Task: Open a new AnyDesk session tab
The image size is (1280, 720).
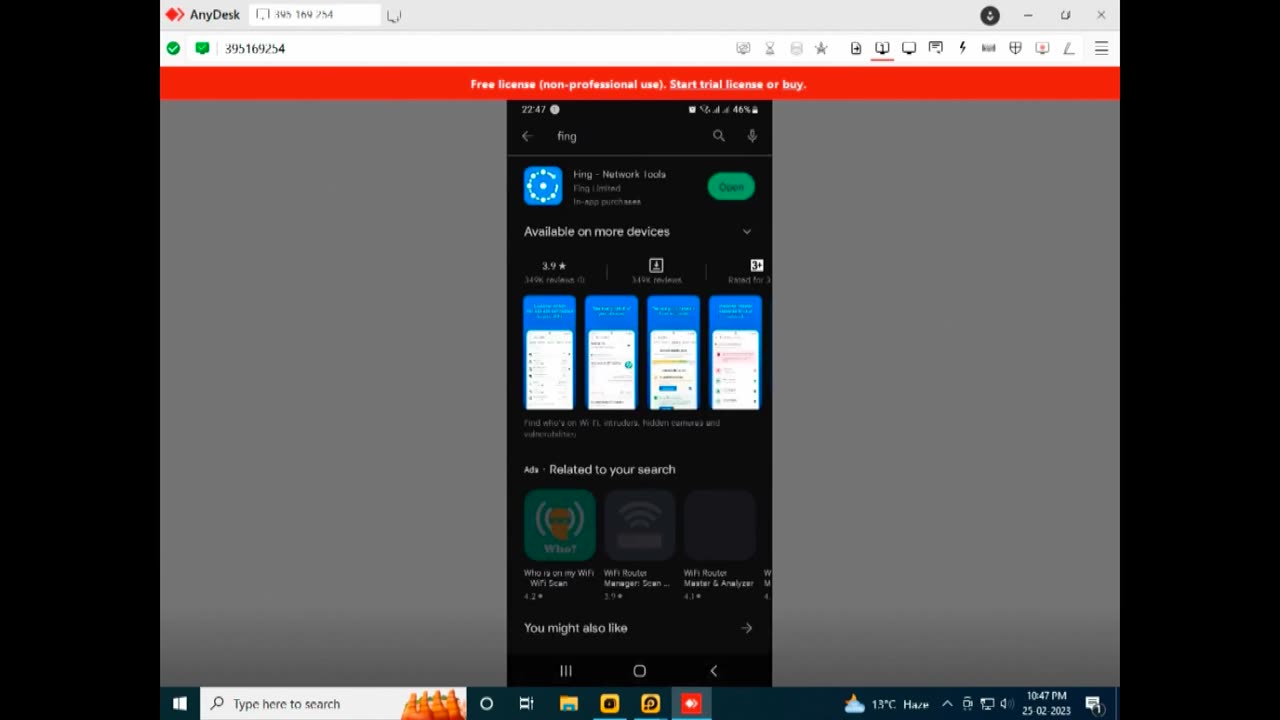Action: [394, 15]
